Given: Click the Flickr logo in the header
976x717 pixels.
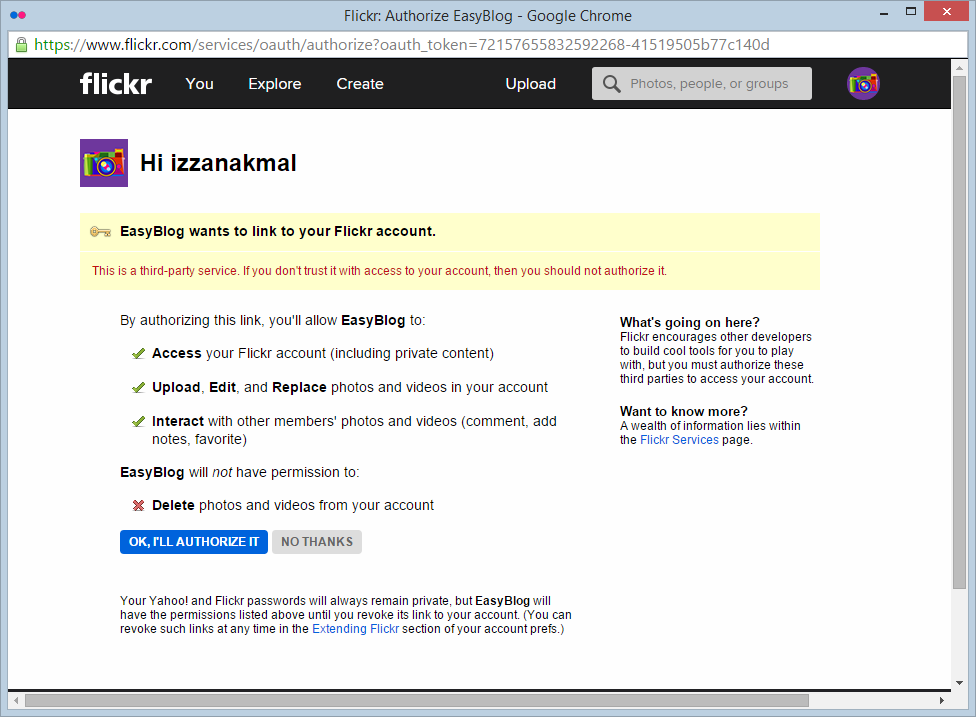Looking at the screenshot, I should (116, 83).
